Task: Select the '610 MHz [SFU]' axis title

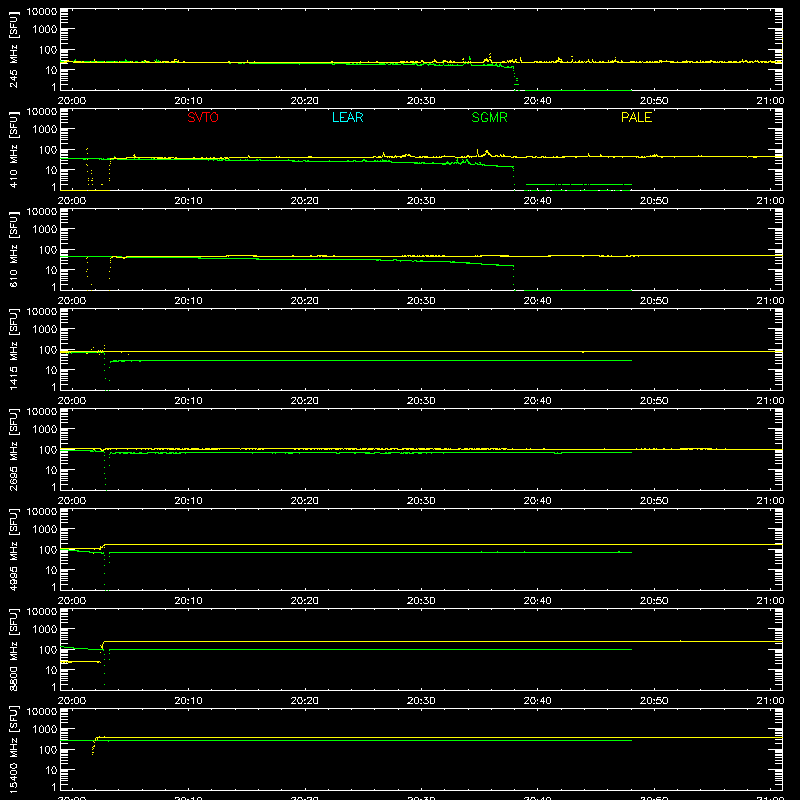Action: click(13, 249)
